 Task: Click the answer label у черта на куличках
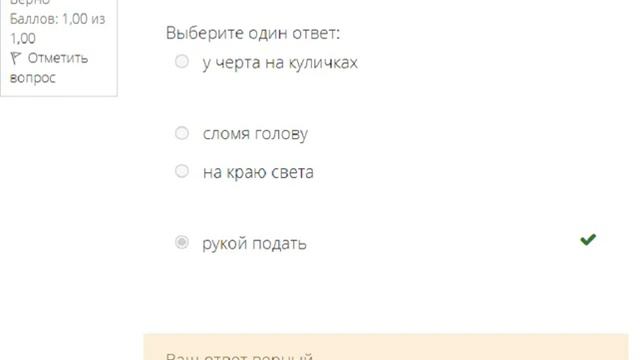pos(280,63)
